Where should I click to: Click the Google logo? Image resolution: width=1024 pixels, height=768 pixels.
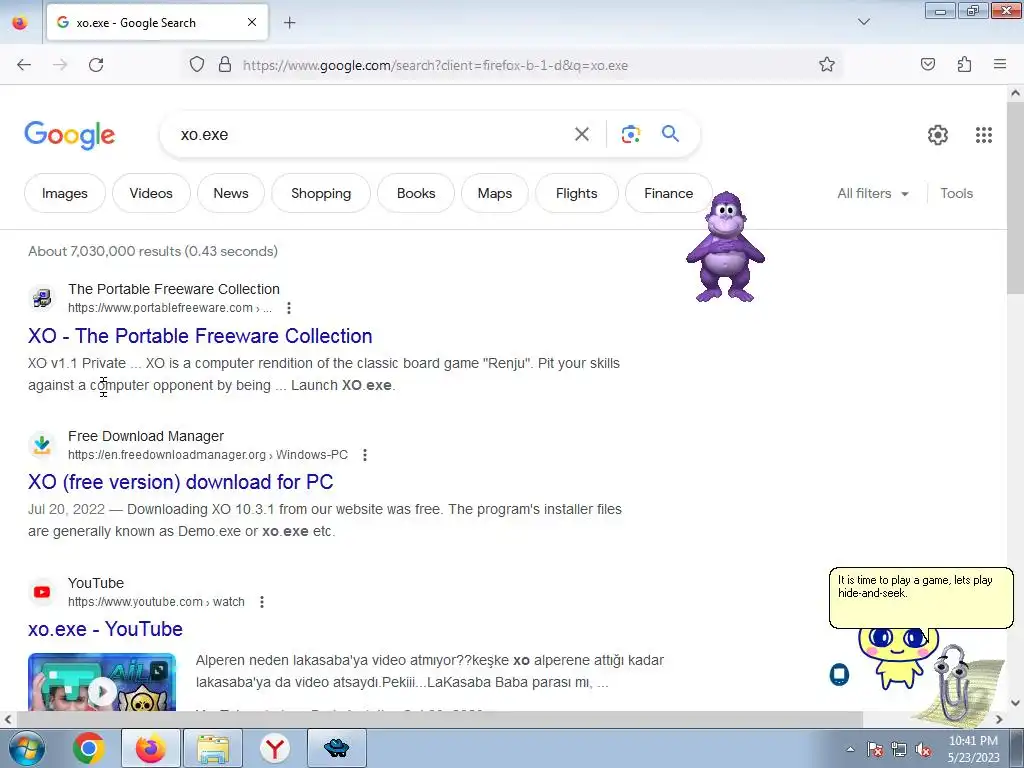coord(70,135)
